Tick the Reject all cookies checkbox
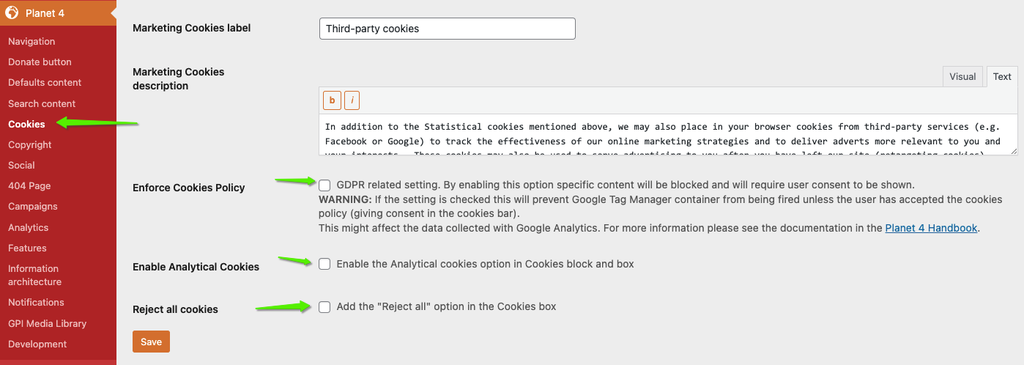 tap(325, 307)
